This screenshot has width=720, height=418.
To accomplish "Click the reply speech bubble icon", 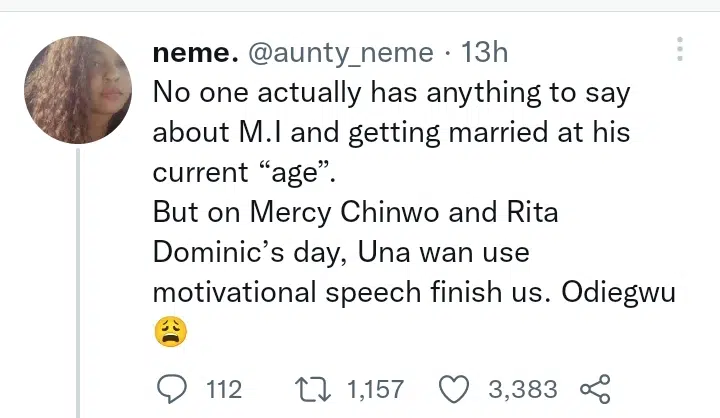I will (173, 388).
